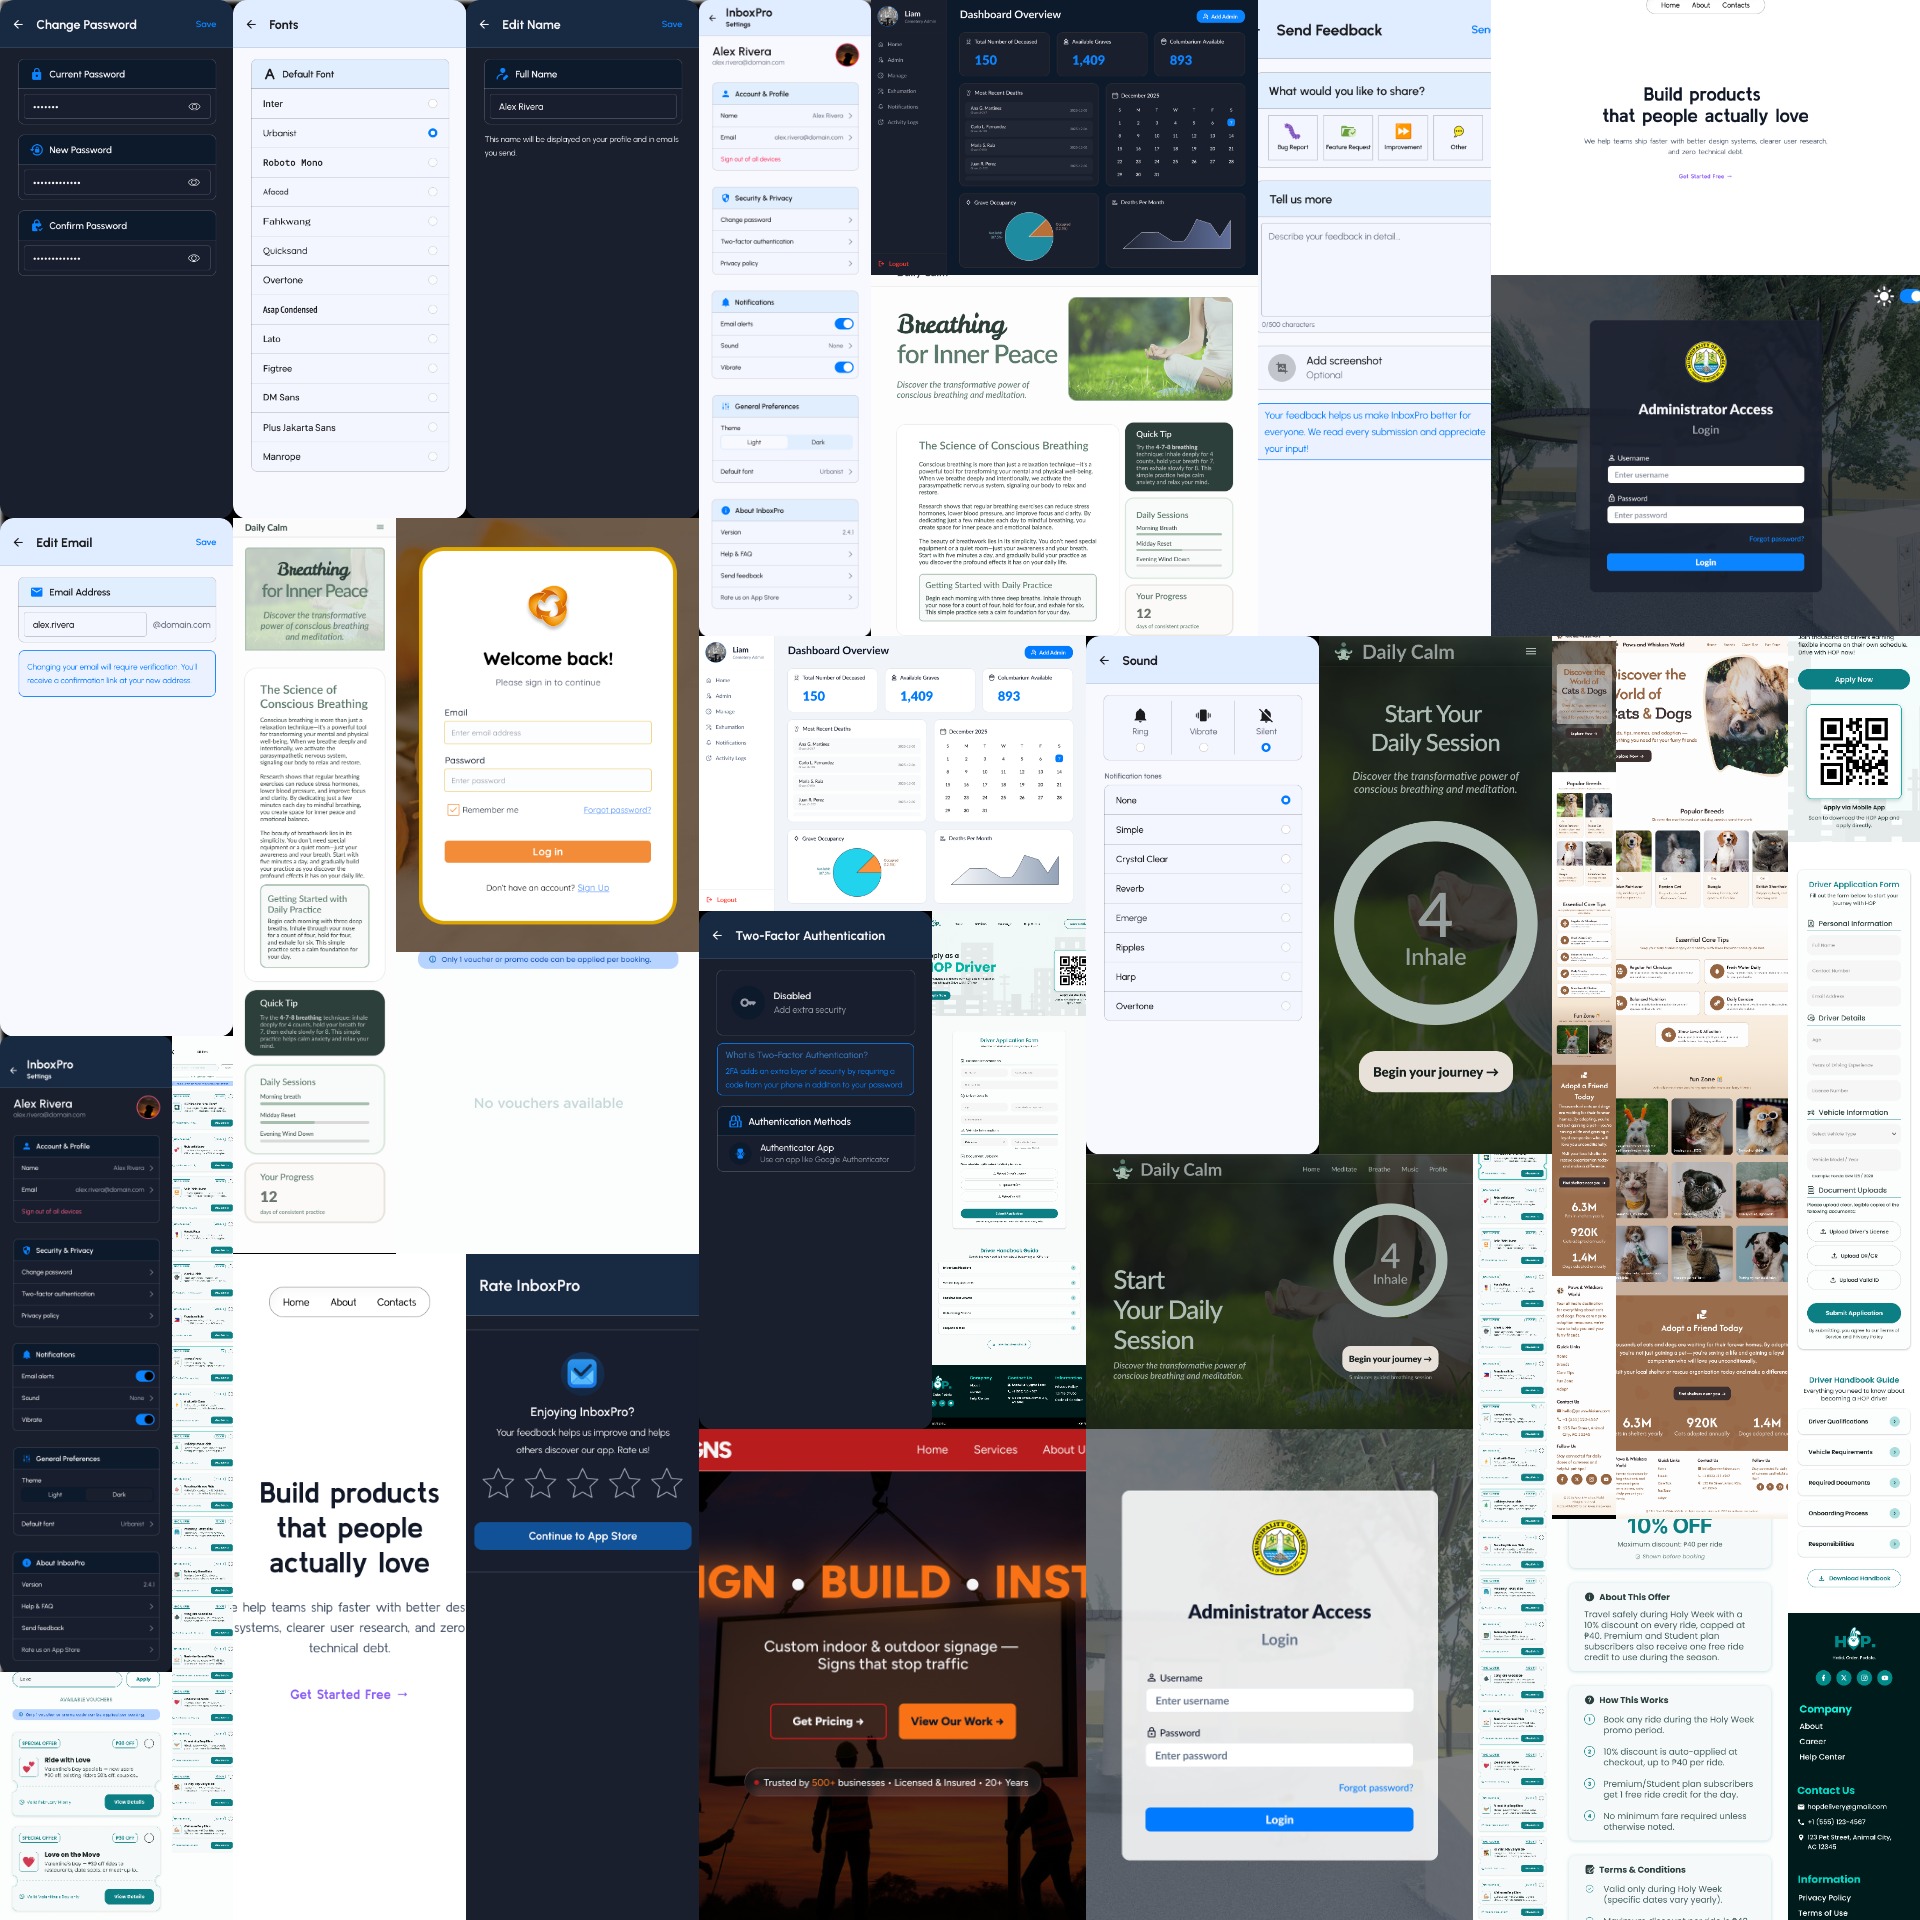Click the Add screenshot icon in Send Feedback

point(1281,367)
